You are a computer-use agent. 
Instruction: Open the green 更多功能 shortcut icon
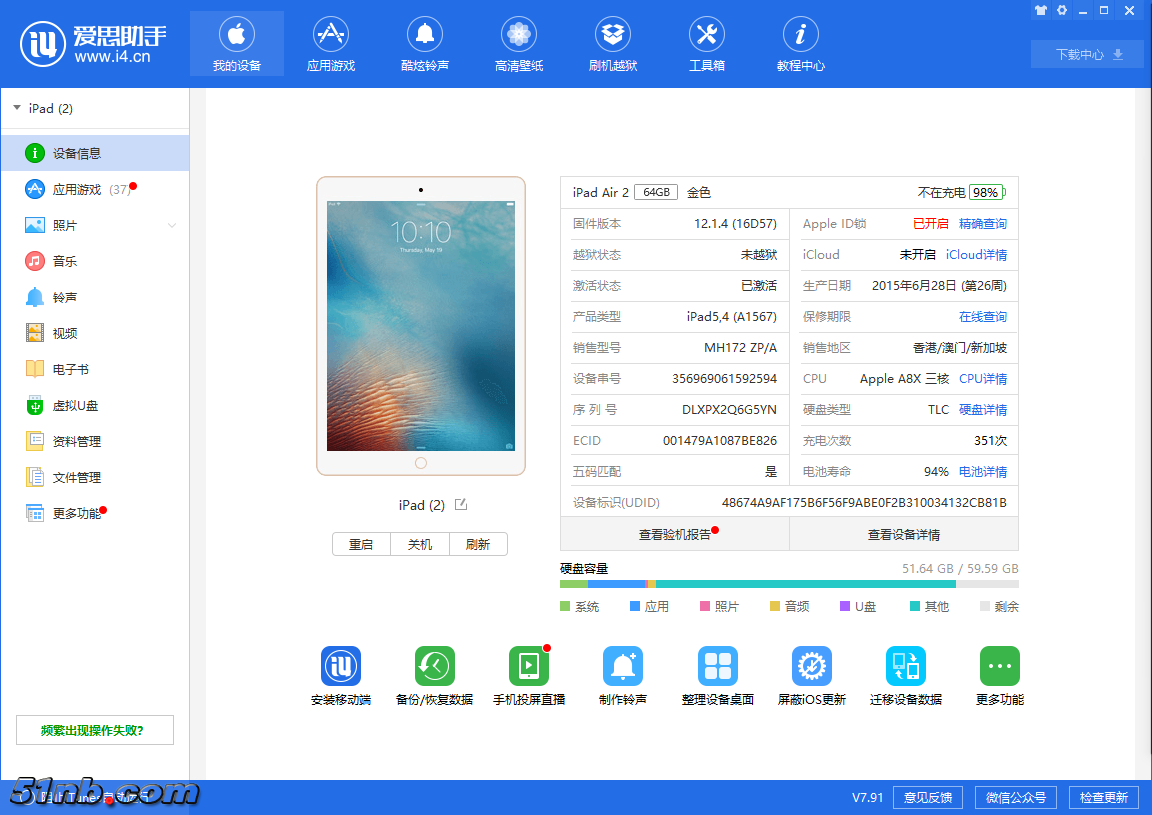[x=1000, y=666]
